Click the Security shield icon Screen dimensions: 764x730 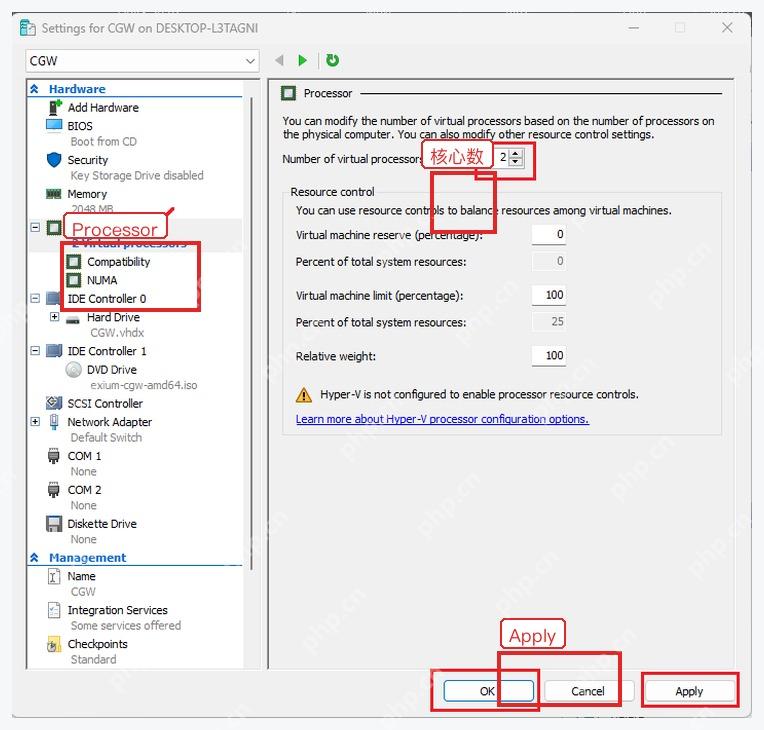[x=54, y=159]
